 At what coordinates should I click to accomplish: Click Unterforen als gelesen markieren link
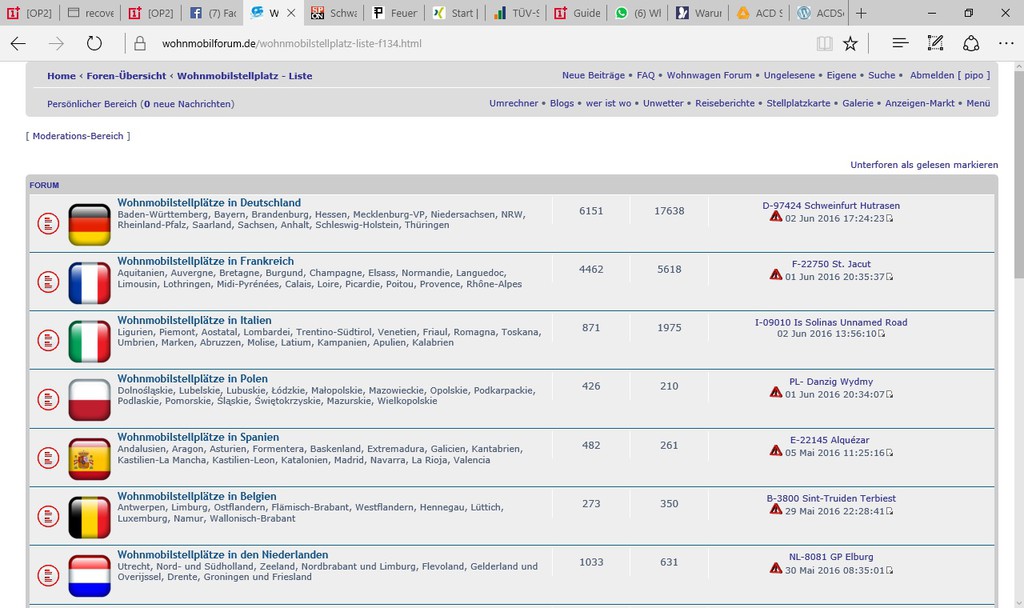(923, 165)
